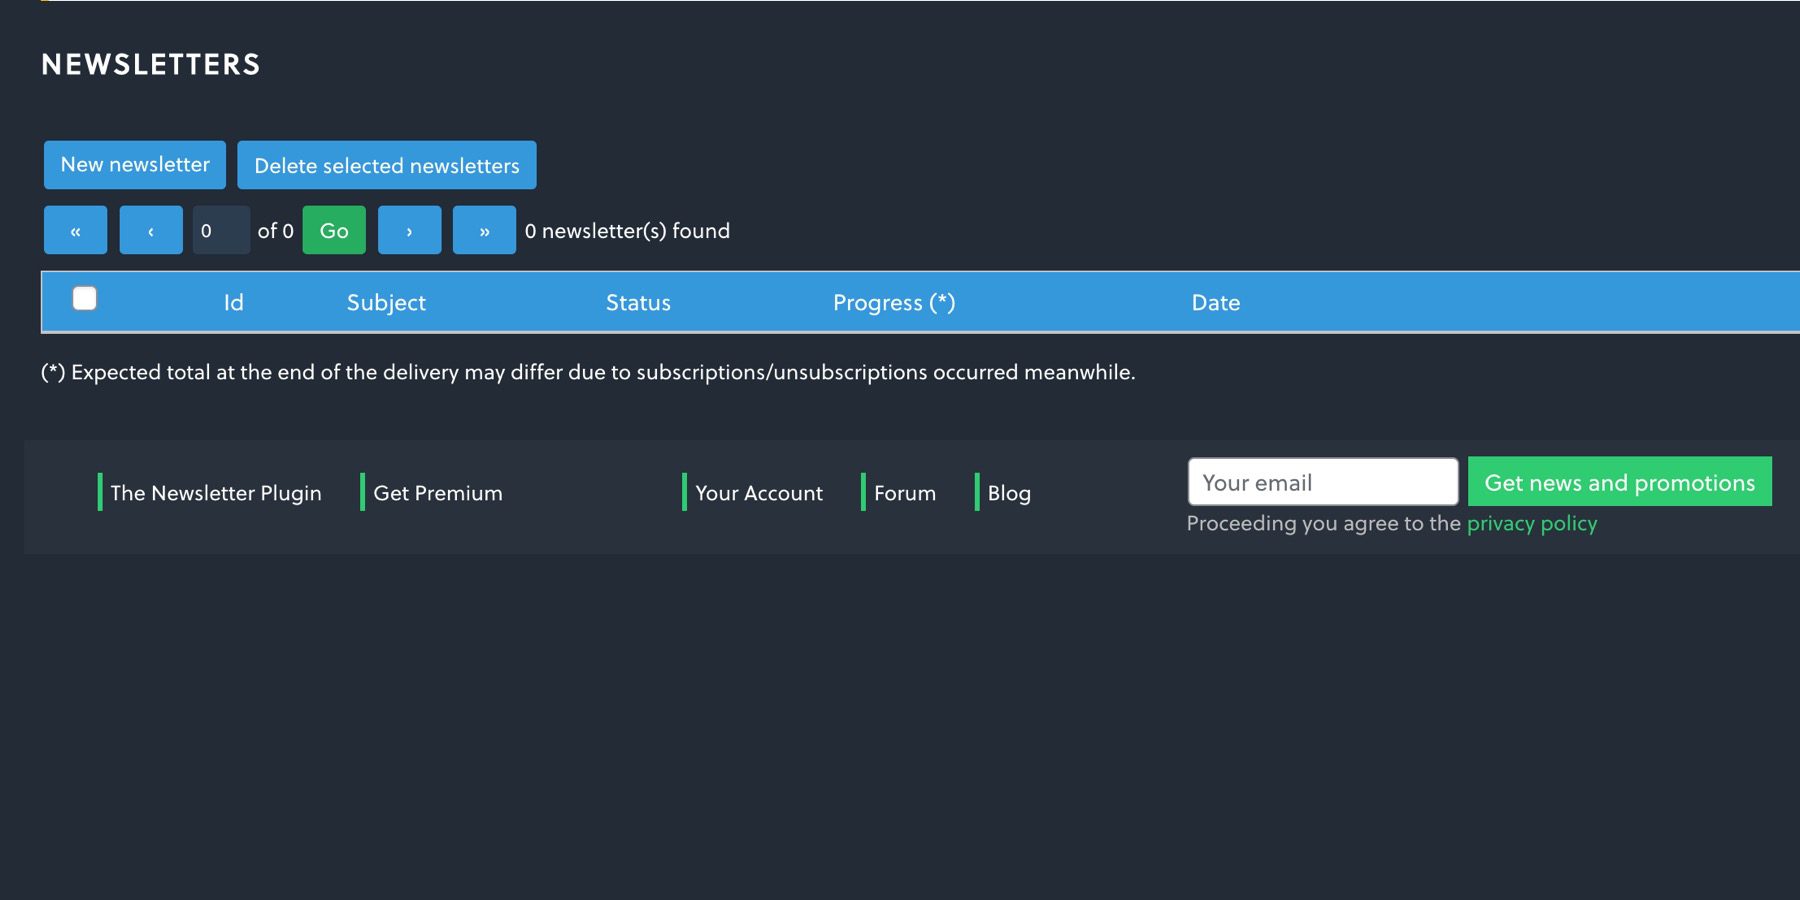This screenshot has height=900, width=1800.
Task: Open The Newsletter Plugin footer link
Action: (216, 493)
